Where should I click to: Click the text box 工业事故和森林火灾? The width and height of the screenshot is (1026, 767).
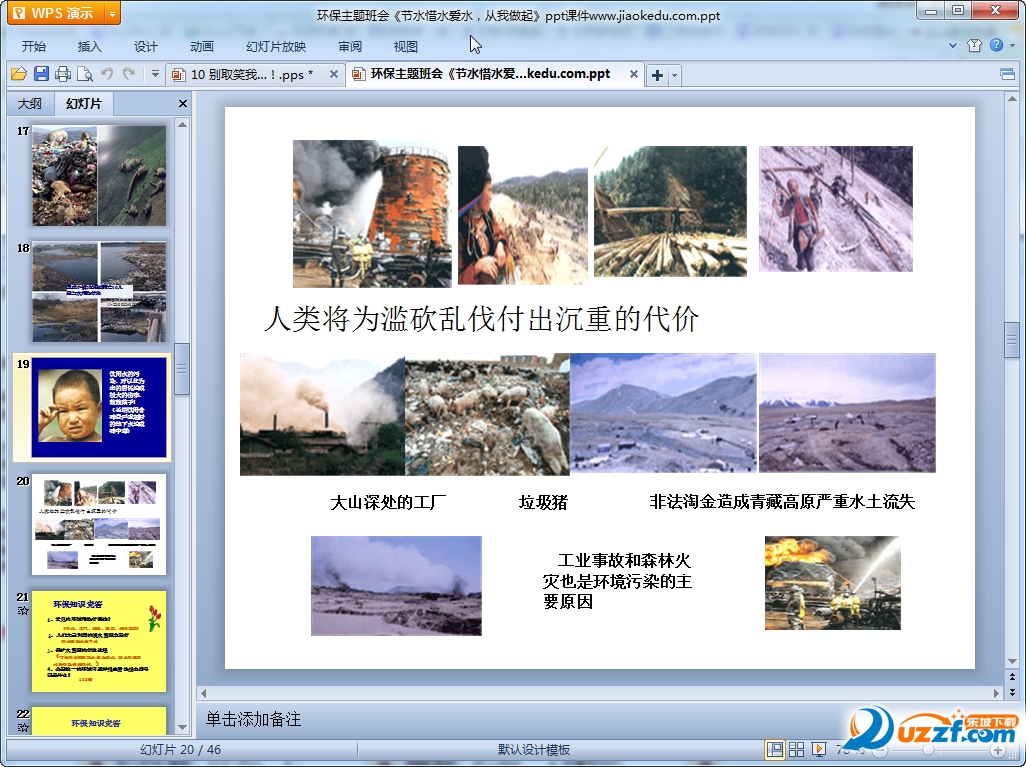click(617, 580)
